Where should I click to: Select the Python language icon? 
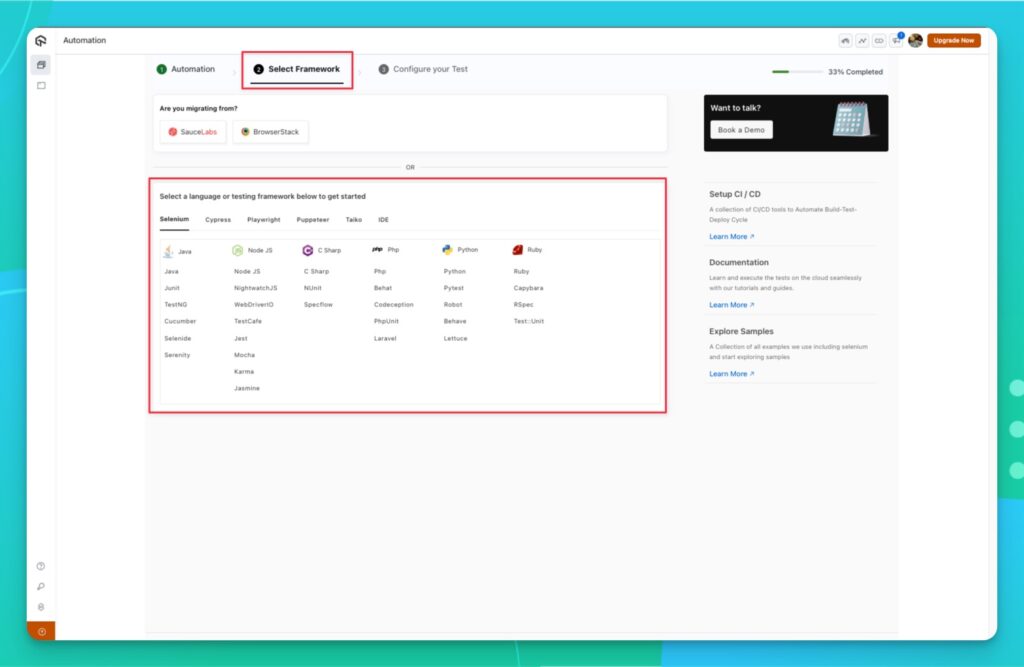(x=447, y=250)
